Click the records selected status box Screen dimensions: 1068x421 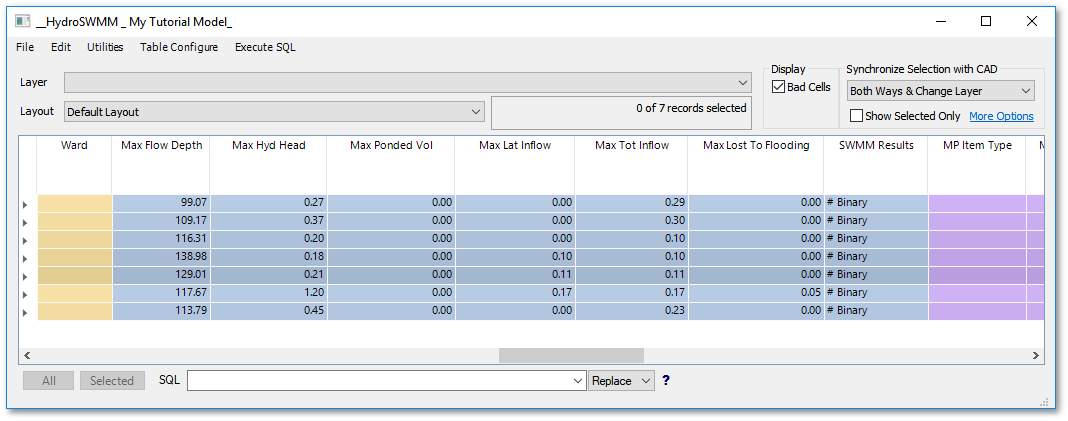[x=621, y=112]
